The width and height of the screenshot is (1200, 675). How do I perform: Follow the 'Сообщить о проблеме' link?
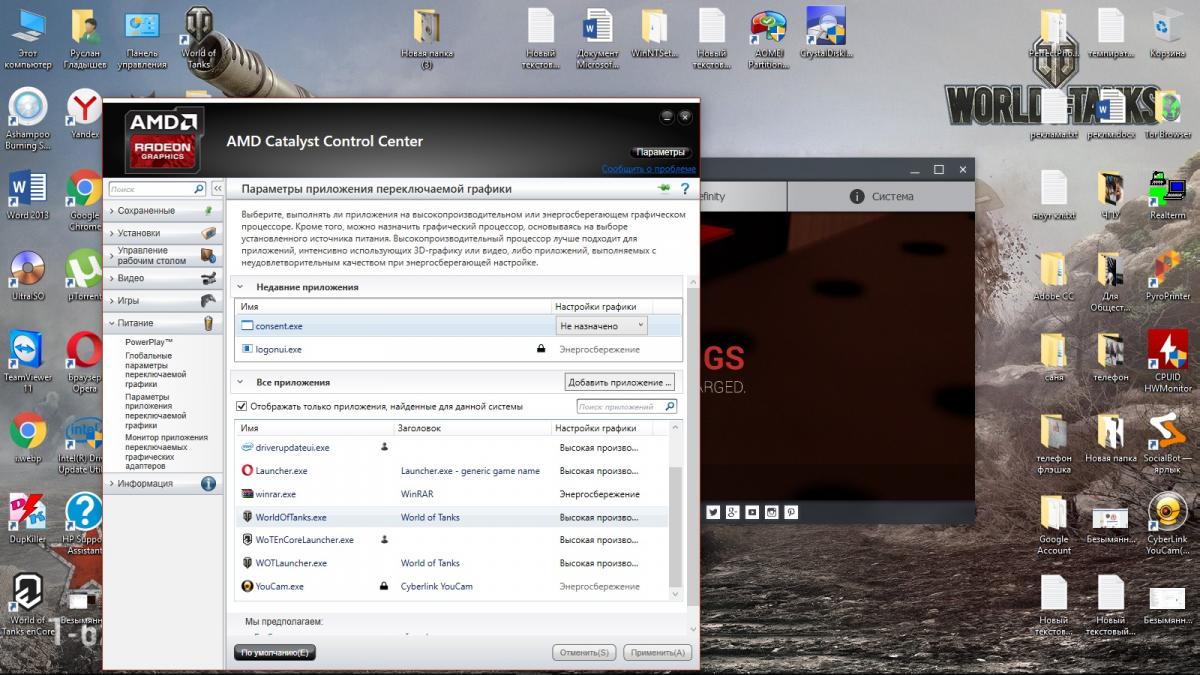click(648, 169)
